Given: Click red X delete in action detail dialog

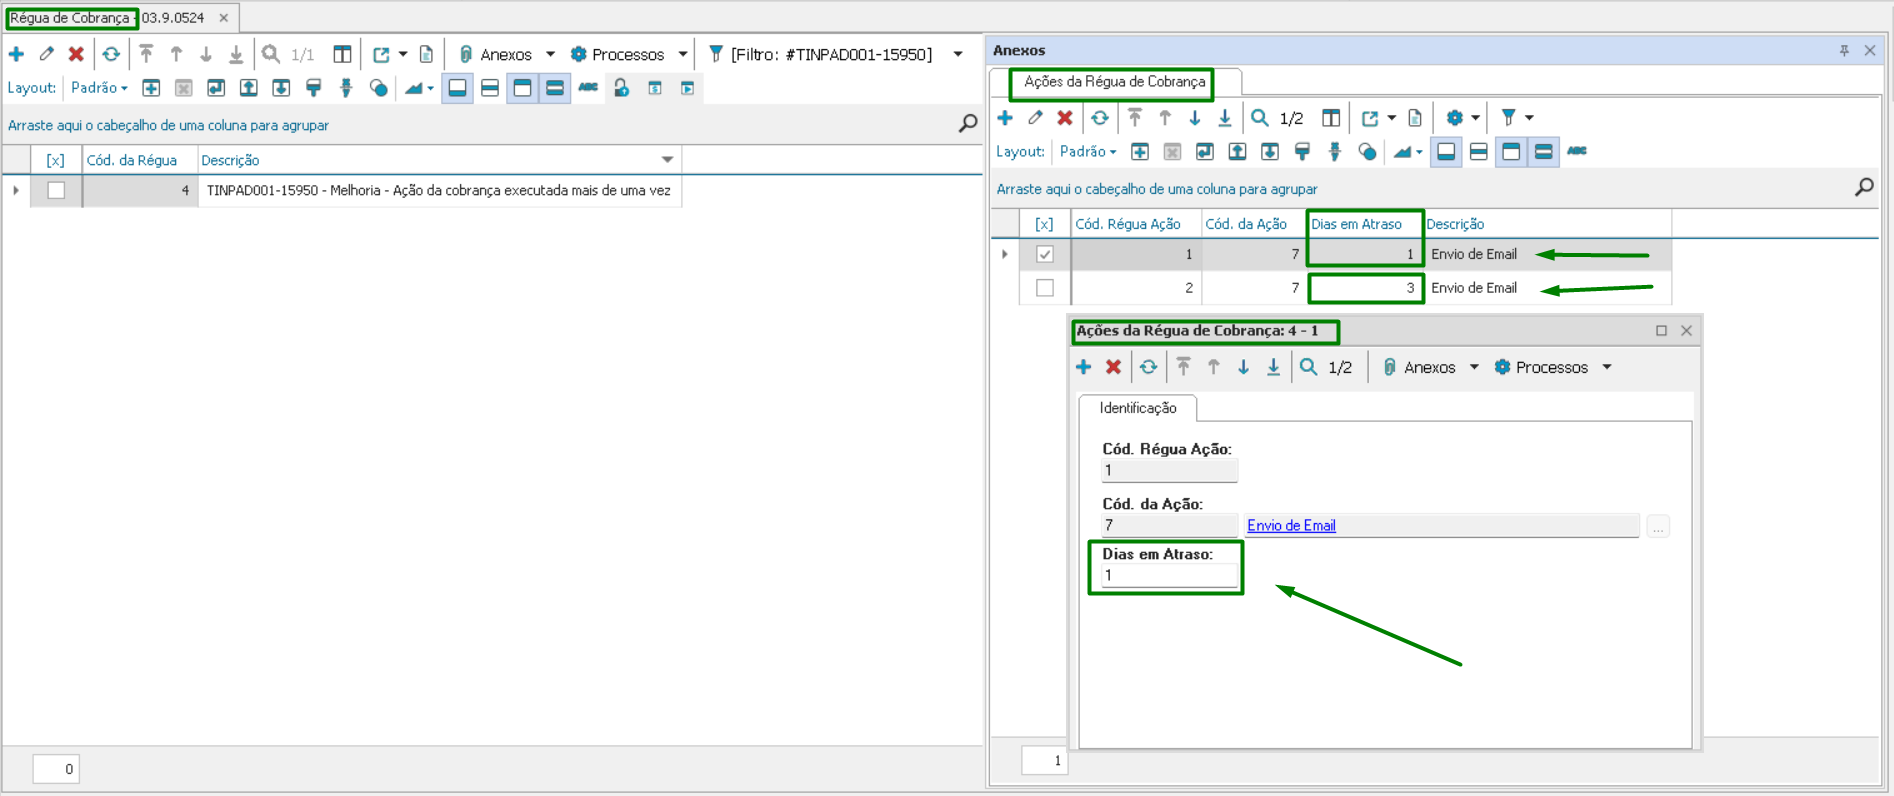Looking at the screenshot, I should coord(1114,367).
